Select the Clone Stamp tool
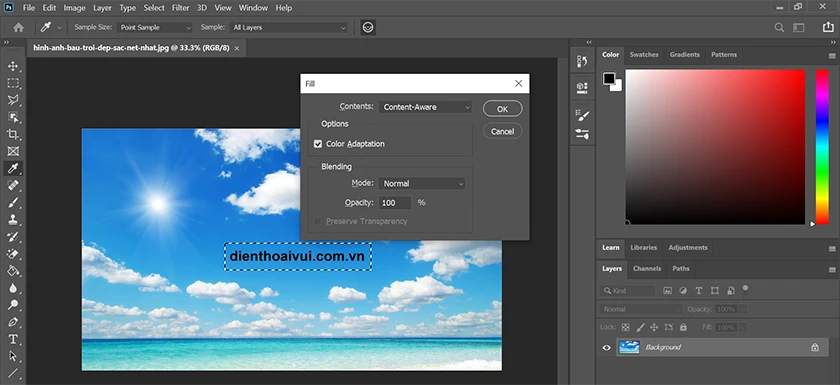The width and height of the screenshot is (840, 385). click(13, 220)
